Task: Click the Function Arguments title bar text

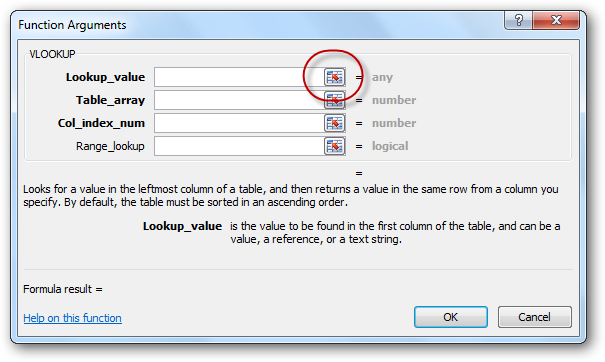Action: point(72,25)
